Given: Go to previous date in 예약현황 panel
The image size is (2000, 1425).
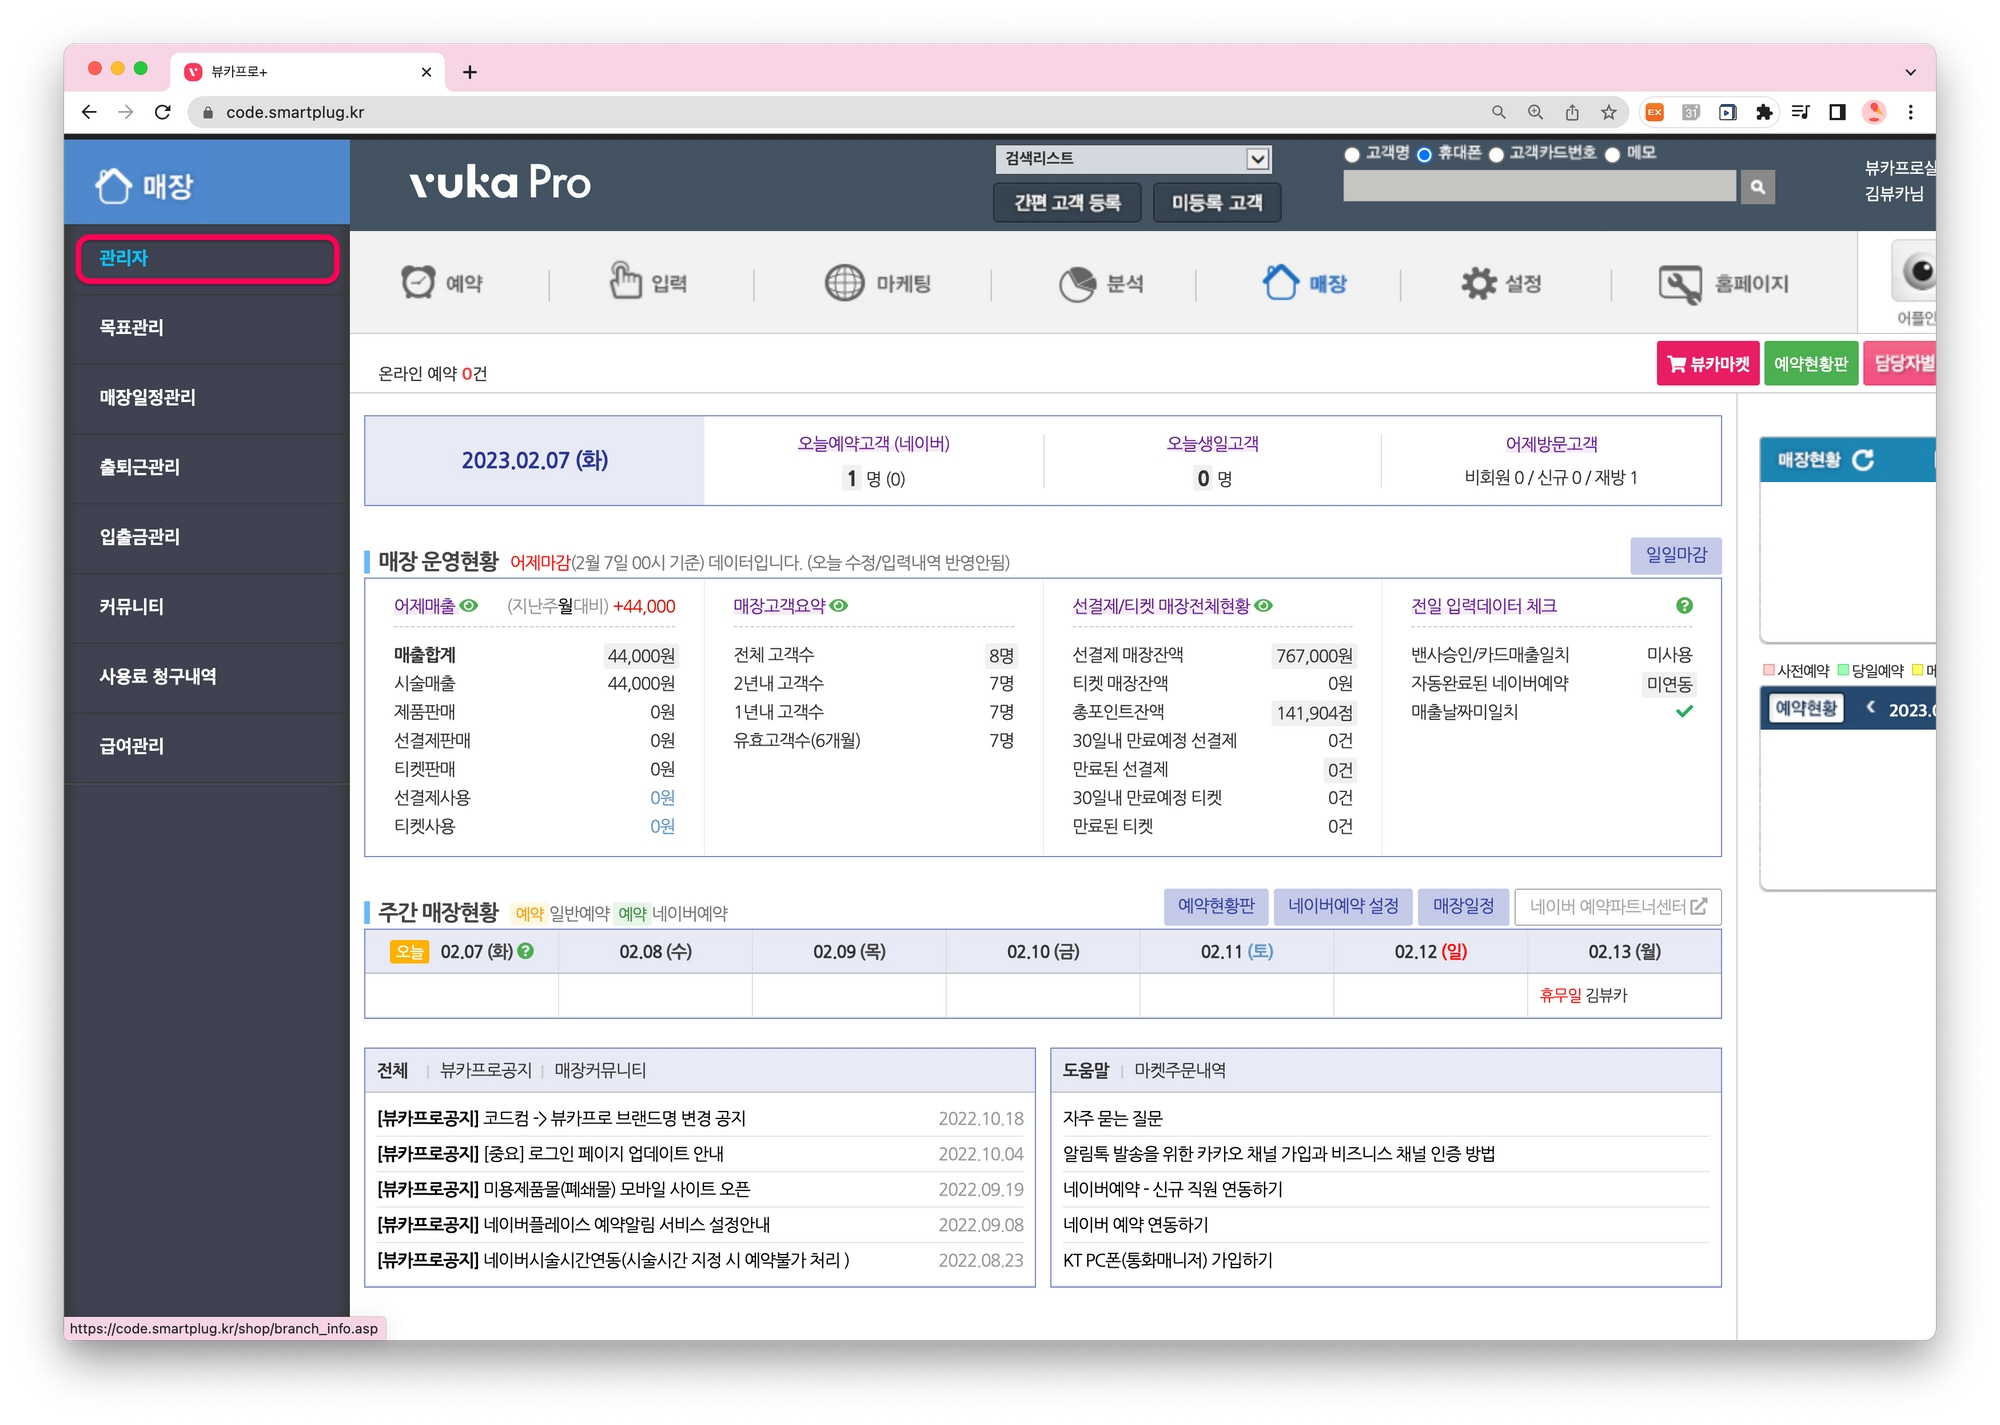Looking at the screenshot, I should point(1870,708).
